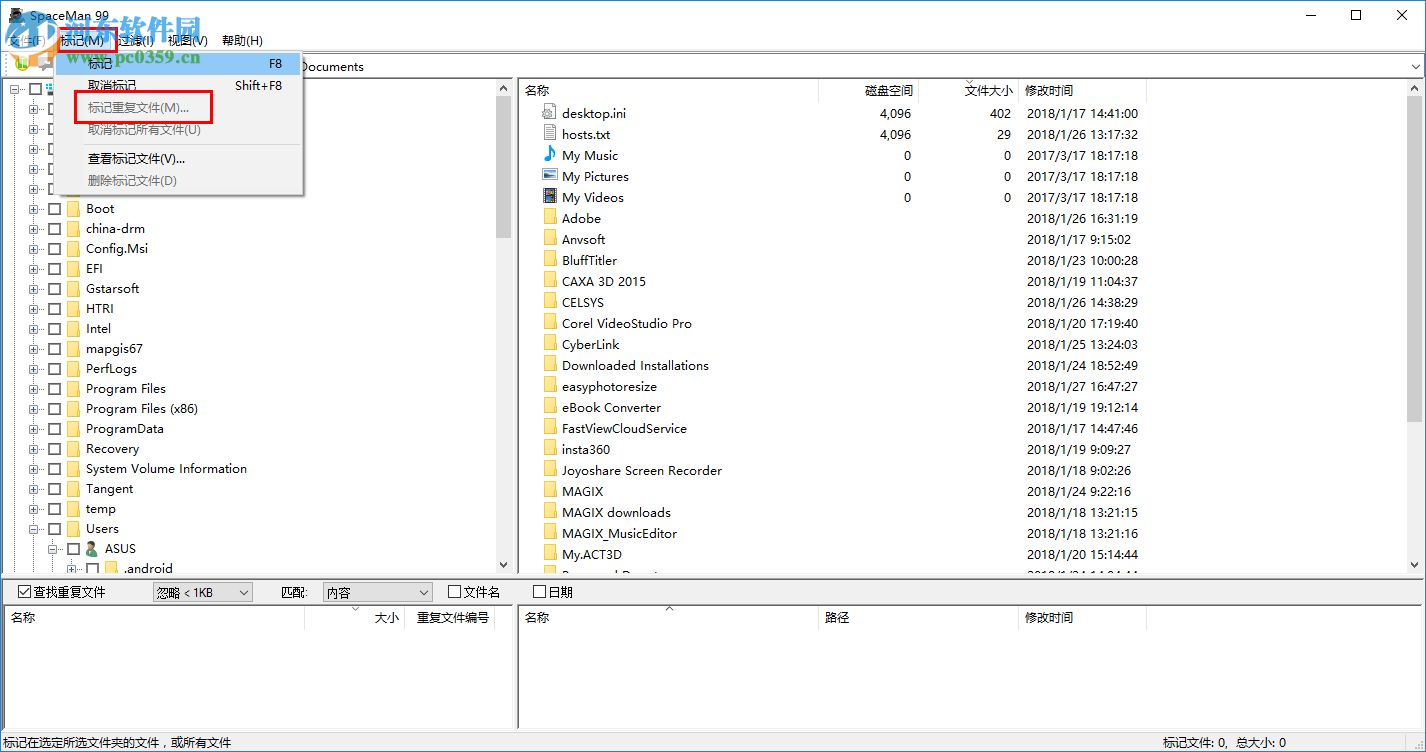Click the hosts.txt document icon

(x=549, y=134)
